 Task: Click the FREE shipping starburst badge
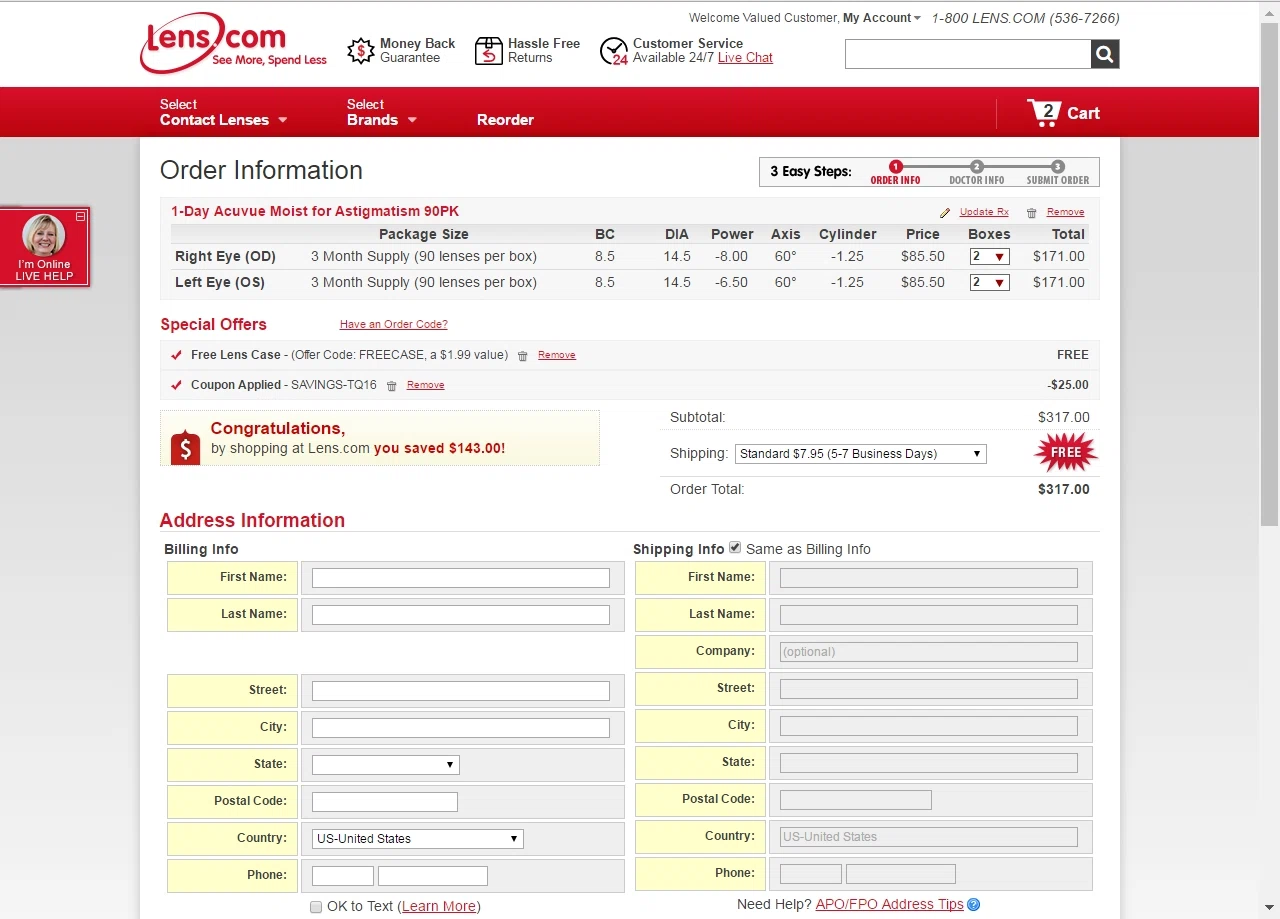[x=1066, y=453]
